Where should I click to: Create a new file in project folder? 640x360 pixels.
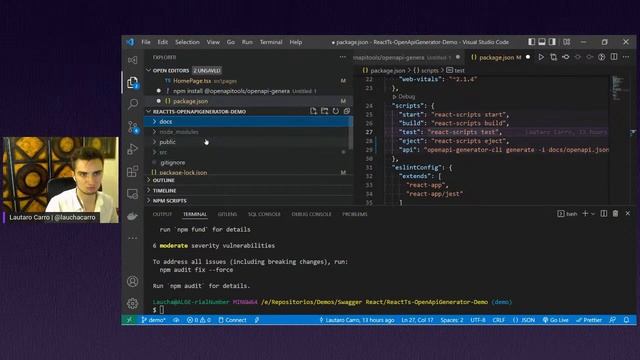pyautogui.click(x=313, y=111)
